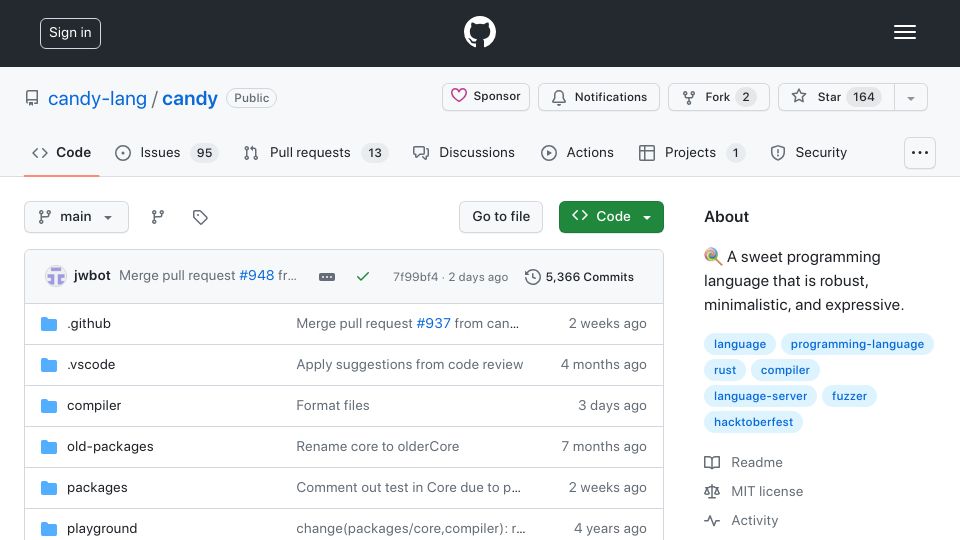Show the commit checks status checkmark
This screenshot has height=540, width=960.
(x=362, y=277)
